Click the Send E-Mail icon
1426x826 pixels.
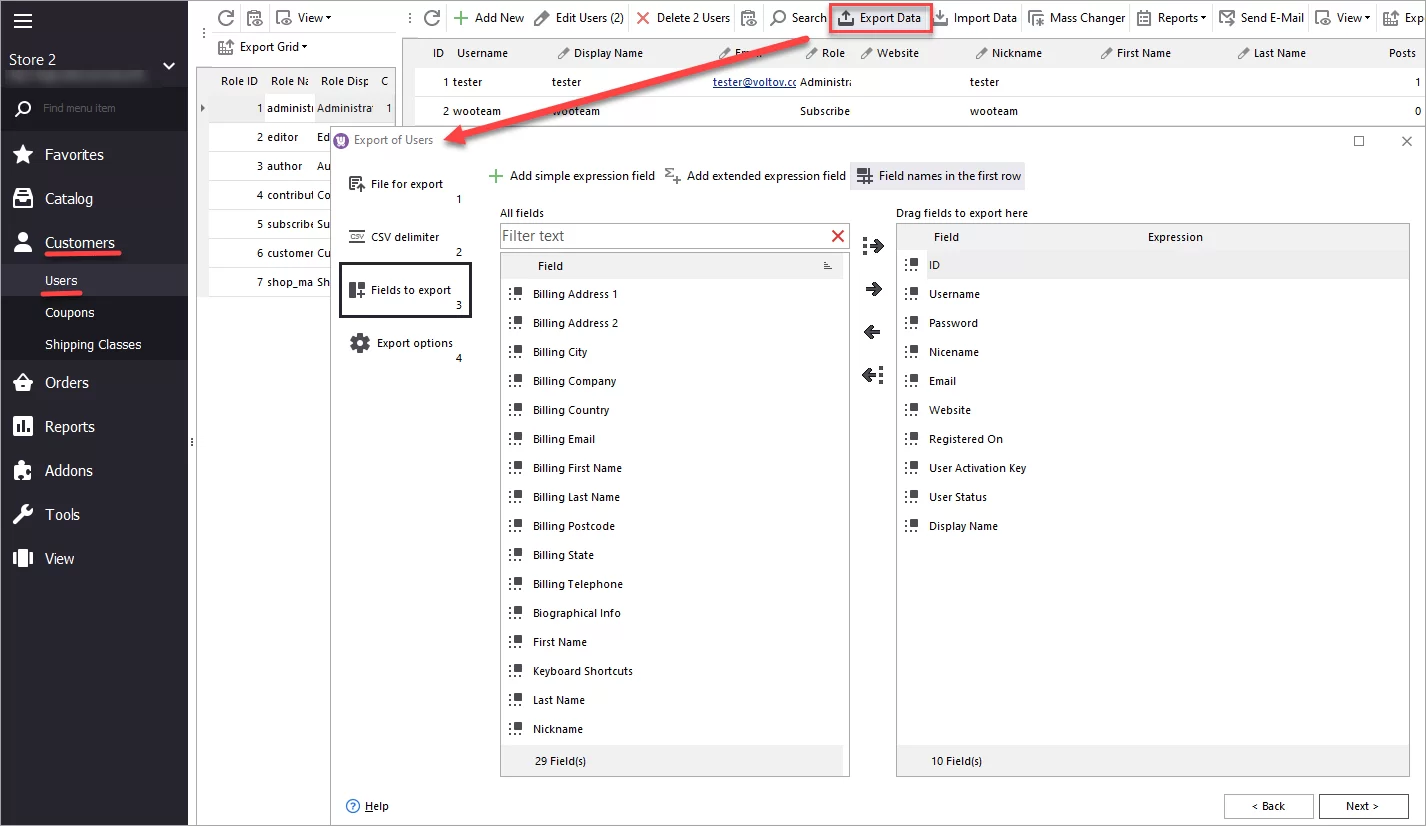pyautogui.click(x=1261, y=17)
